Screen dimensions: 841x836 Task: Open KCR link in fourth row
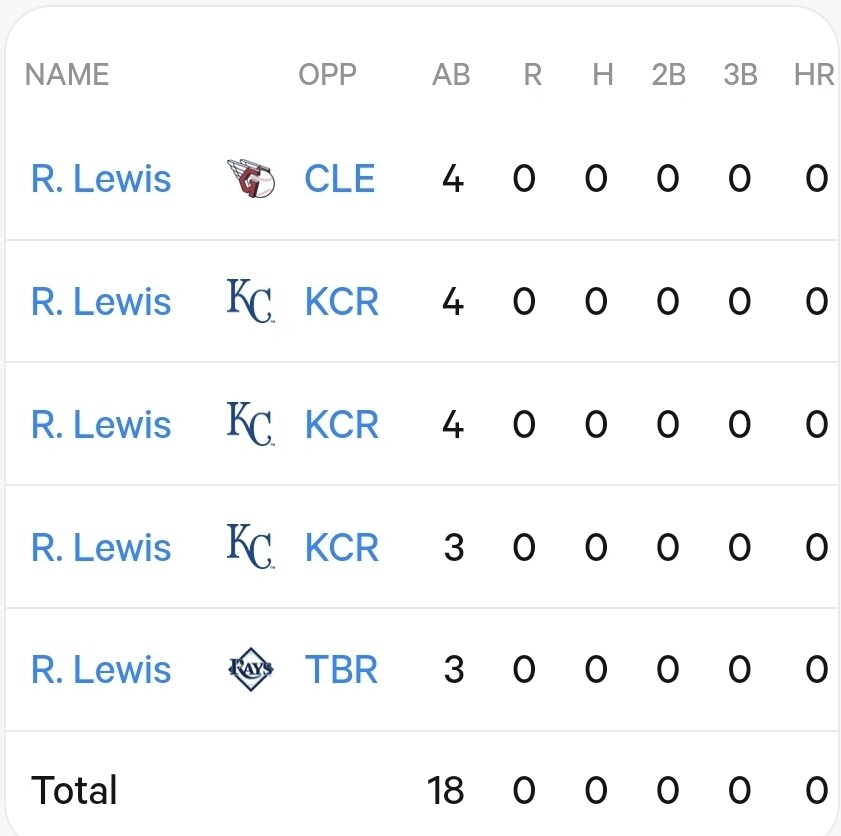coord(342,547)
